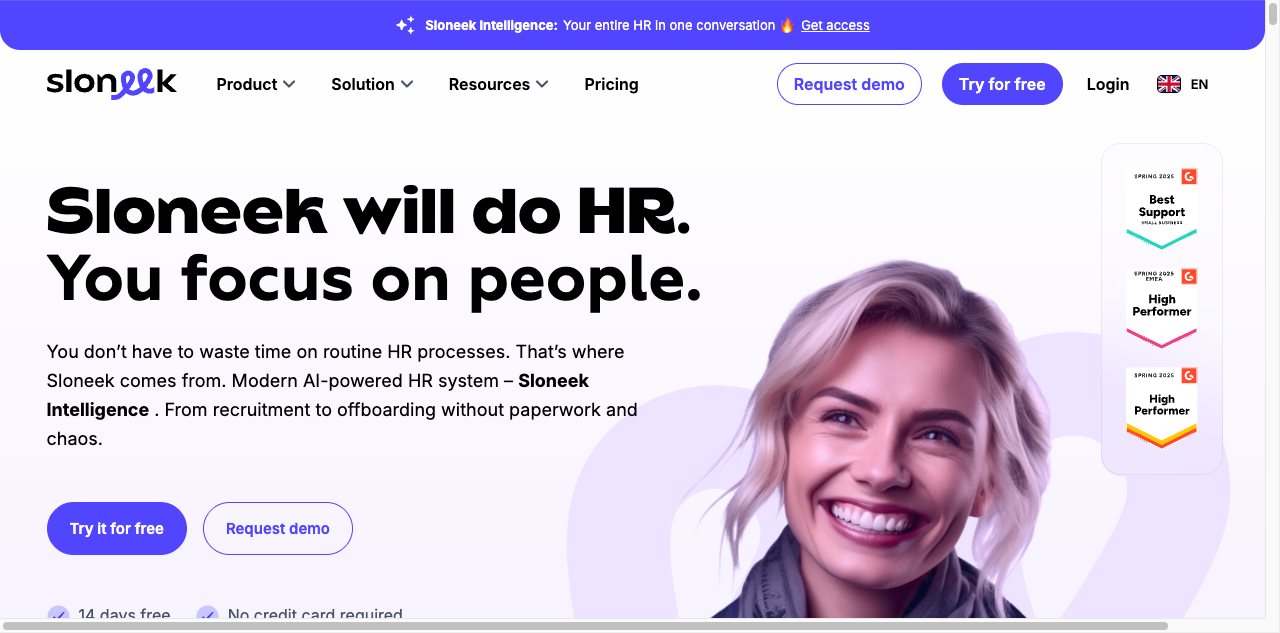The image size is (1280, 633).
Task: Click the sparkle icon in top banner
Action: point(405,26)
